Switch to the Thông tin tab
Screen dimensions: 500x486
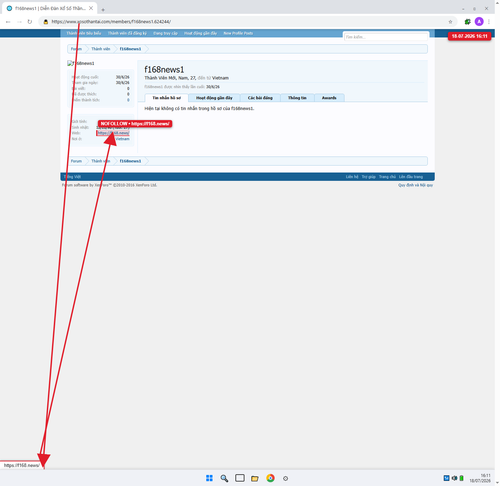(297, 98)
